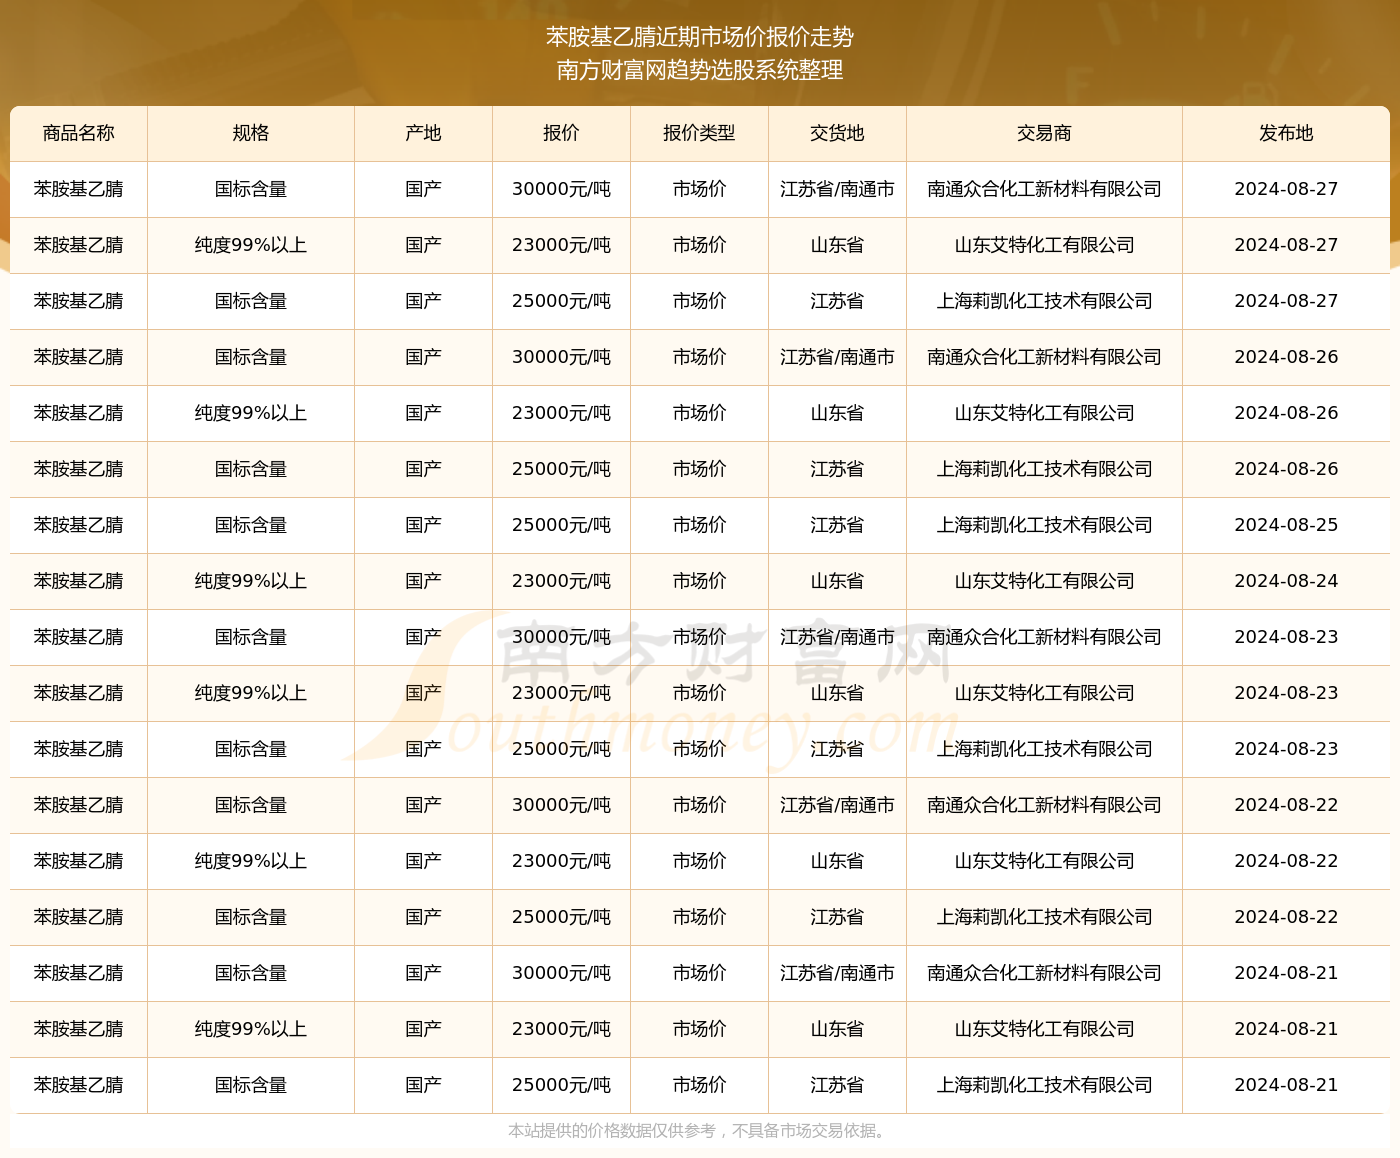Select 南通众合化工新材料有限公司 dated 2024-08-23
This screenshot has width=1400, height=1158.
pyautogui.click(x=1044, y=637)
